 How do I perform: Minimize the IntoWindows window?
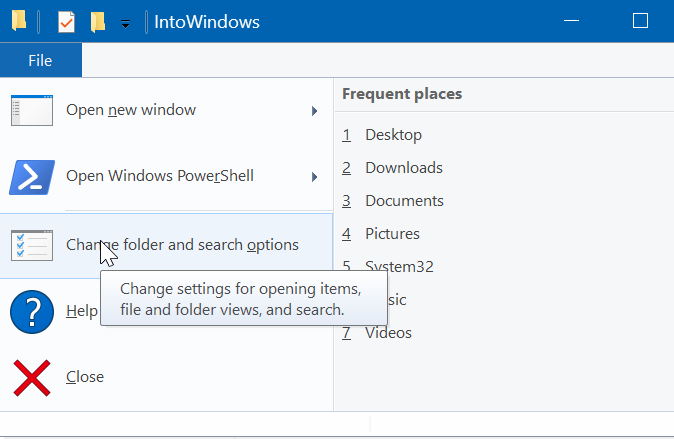(x=571, y=21)
